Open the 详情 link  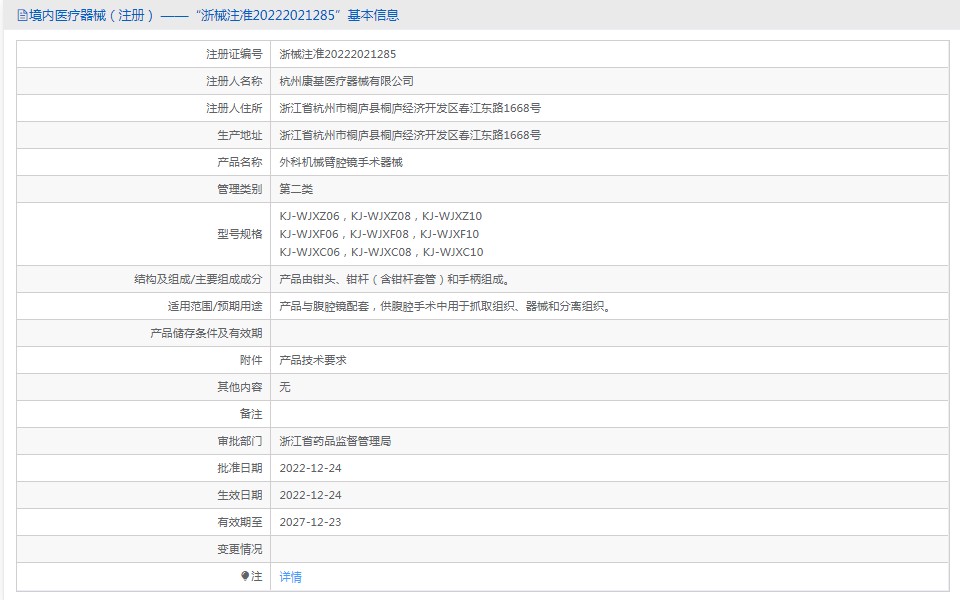tap(290, 576)
